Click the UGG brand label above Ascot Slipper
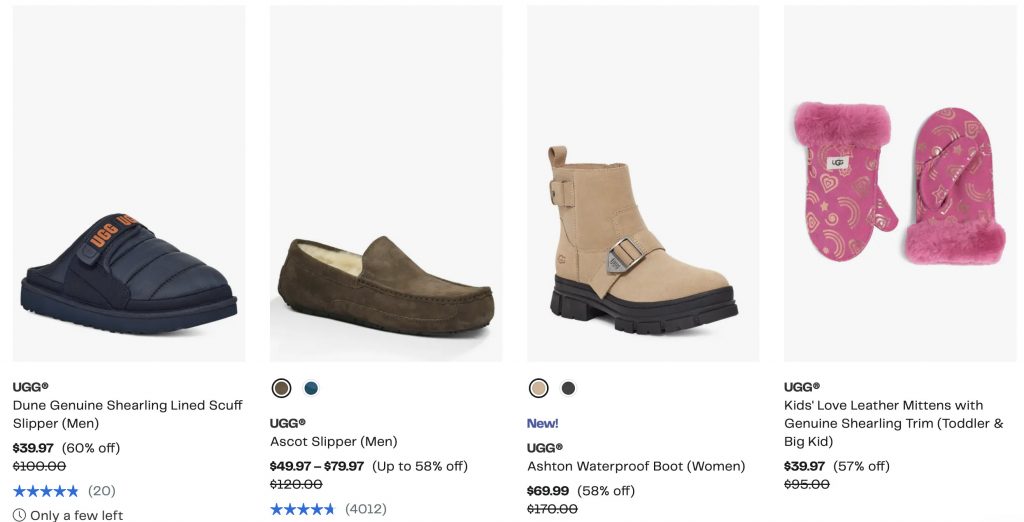The height and width of the screenshot is (522, 1024). click(287, 423)
